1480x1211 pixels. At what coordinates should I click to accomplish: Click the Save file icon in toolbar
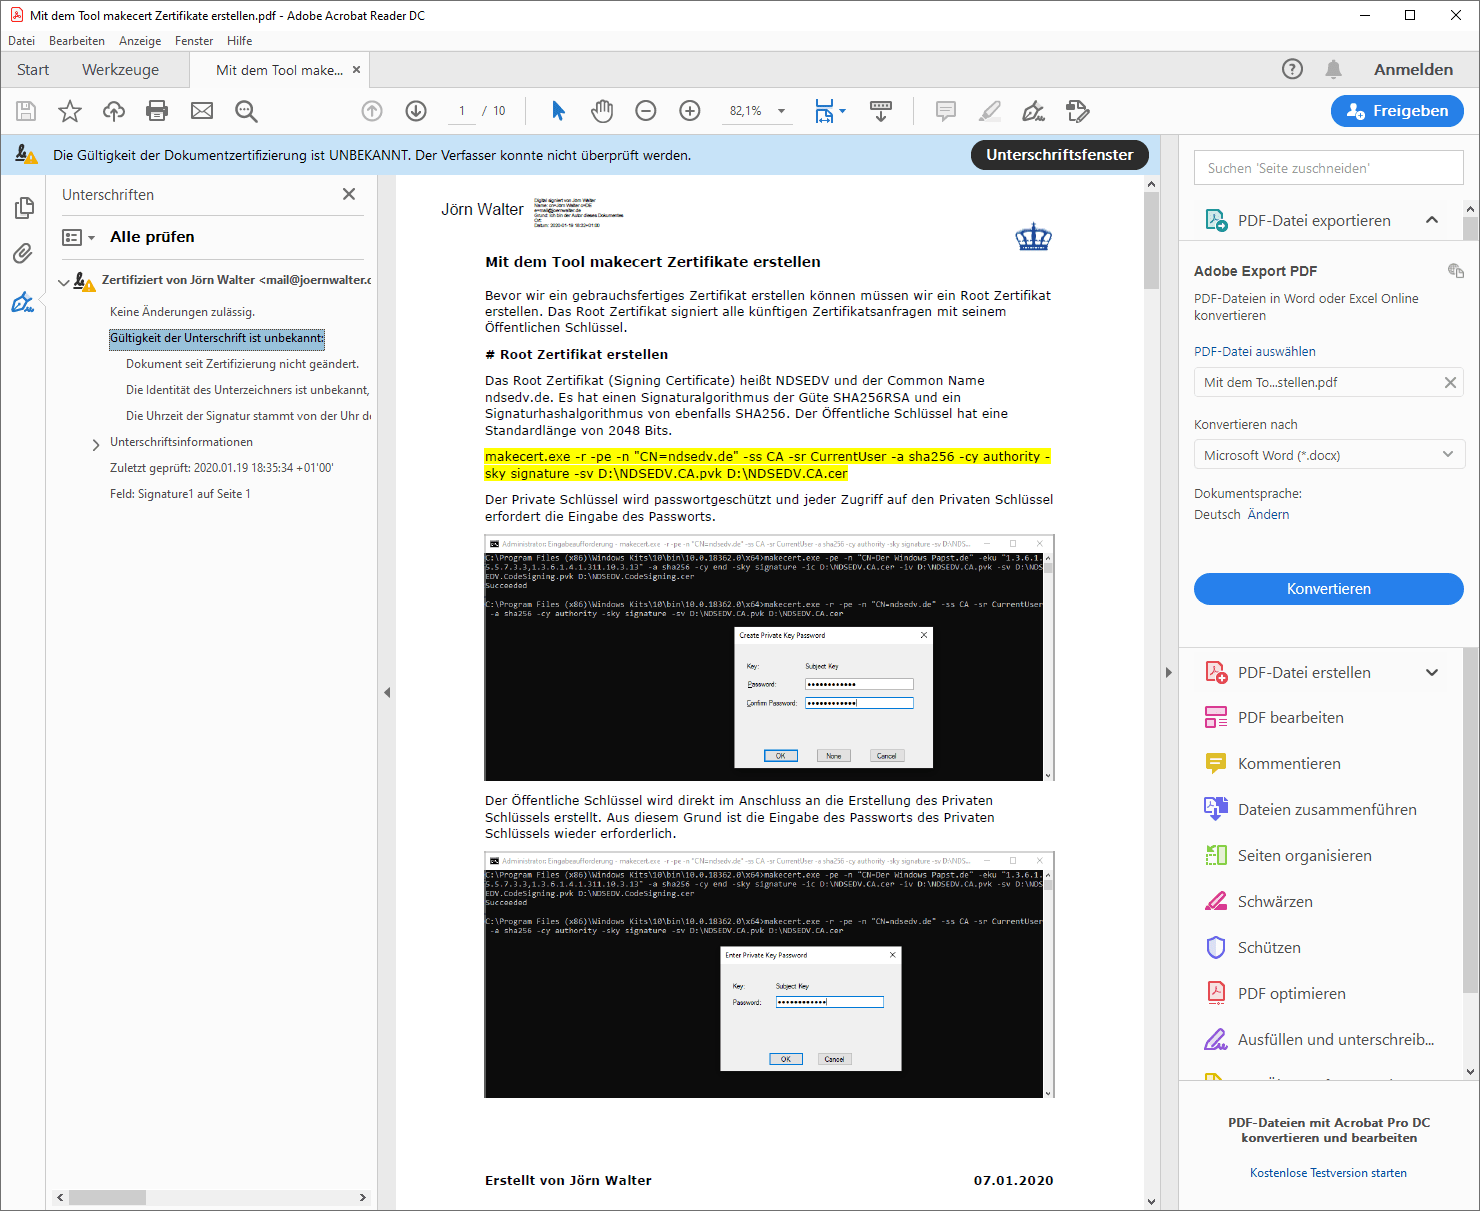(26, 111)
